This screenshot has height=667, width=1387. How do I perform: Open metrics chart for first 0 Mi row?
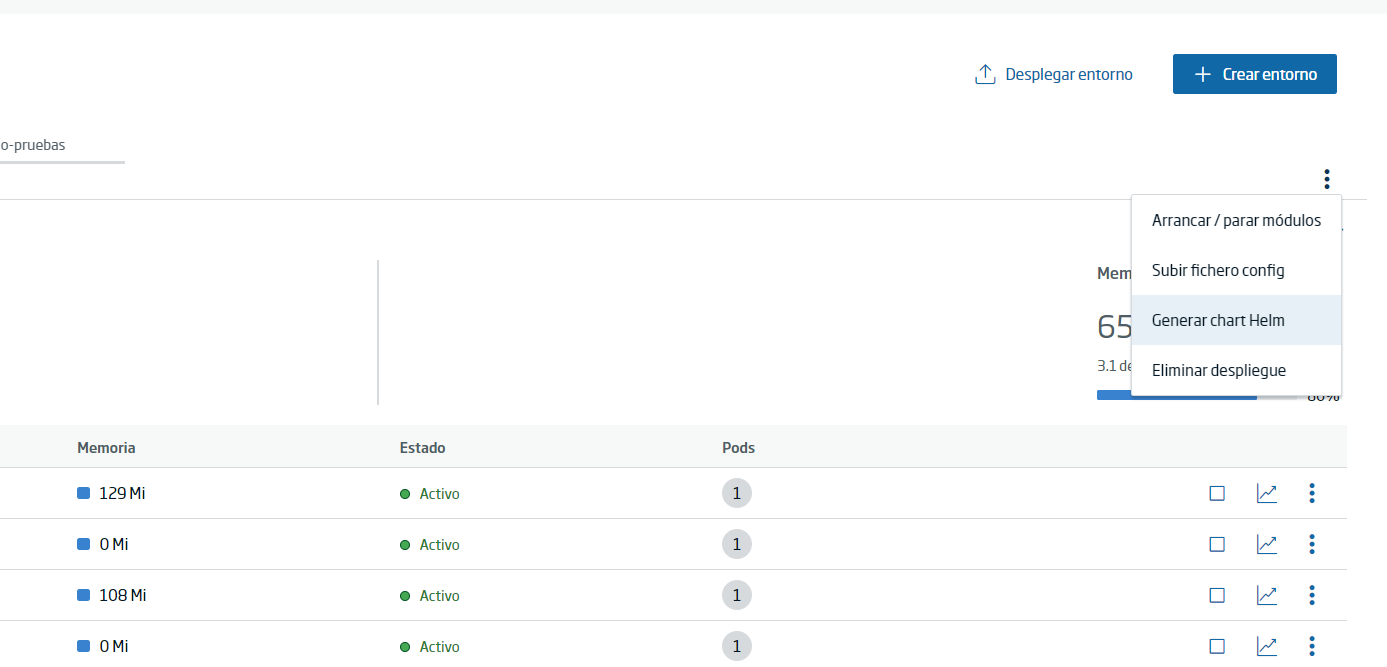click(x=1267, y=544)
